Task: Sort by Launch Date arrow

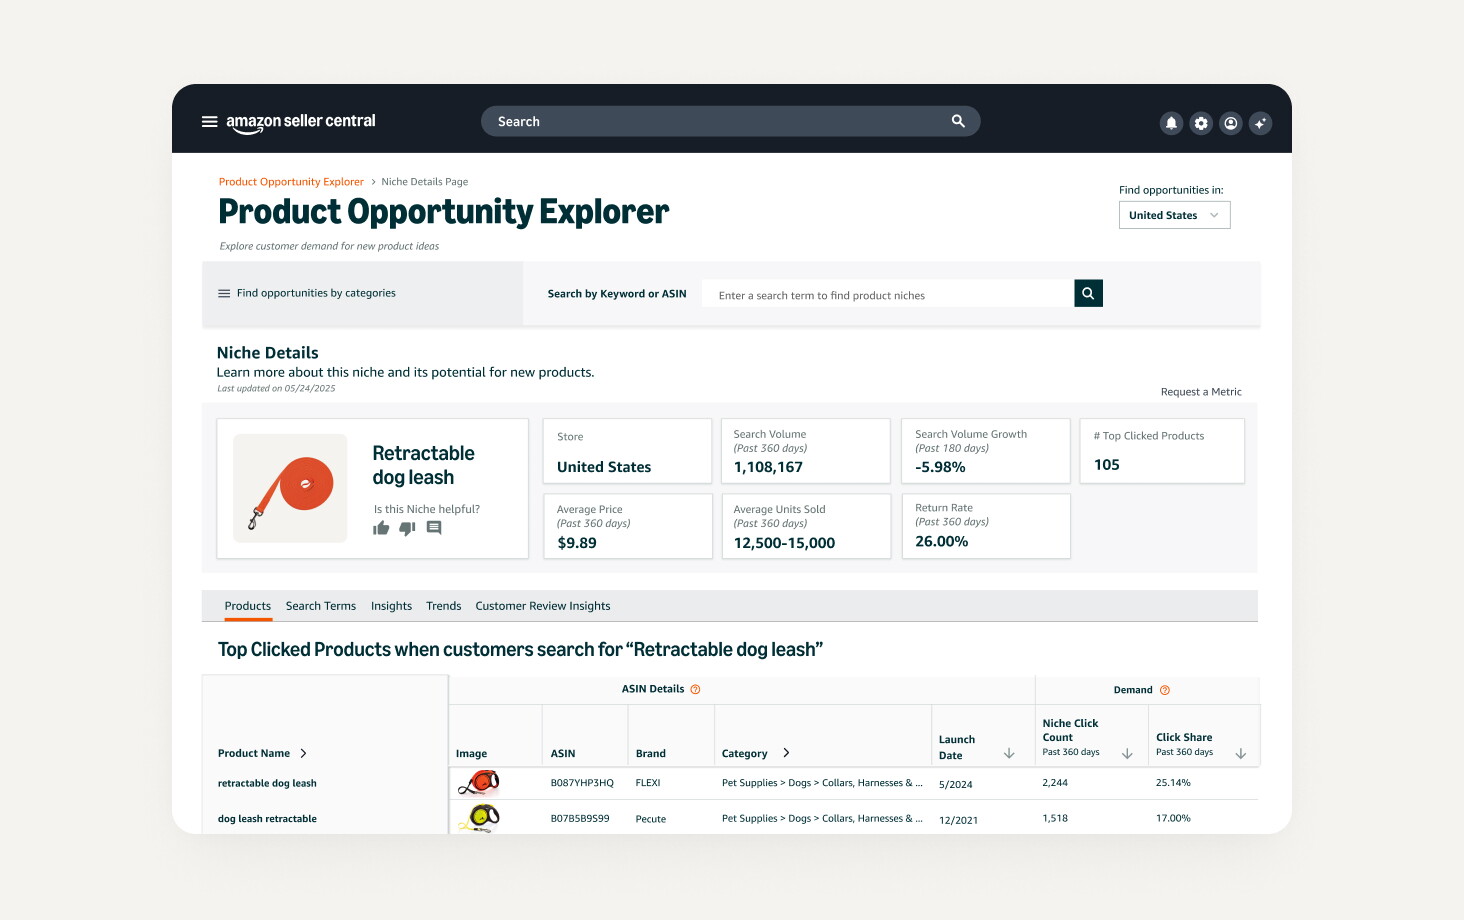Action: click(x=1009, y=754)
